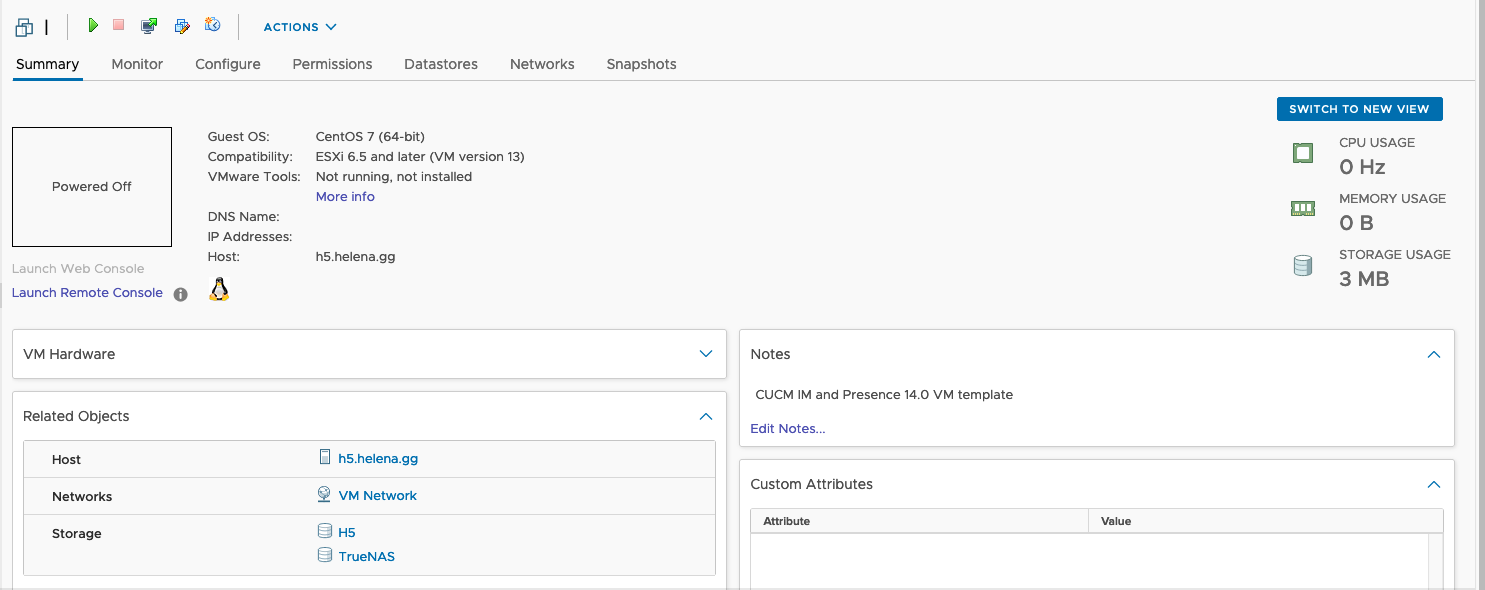Collapse the Related Objects panel
This screenshot has width=1485, height=590.
(706, 416)
